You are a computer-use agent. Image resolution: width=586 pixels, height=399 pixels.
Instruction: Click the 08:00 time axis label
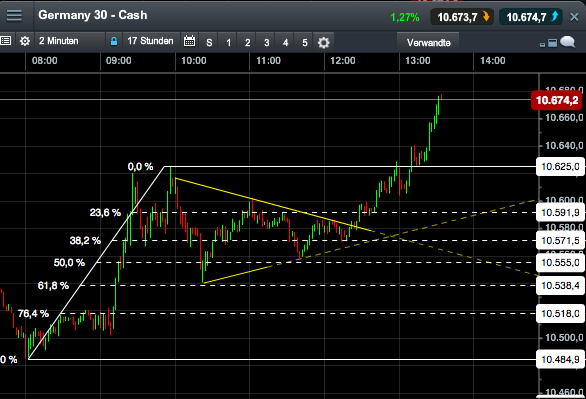pos(44,61)
